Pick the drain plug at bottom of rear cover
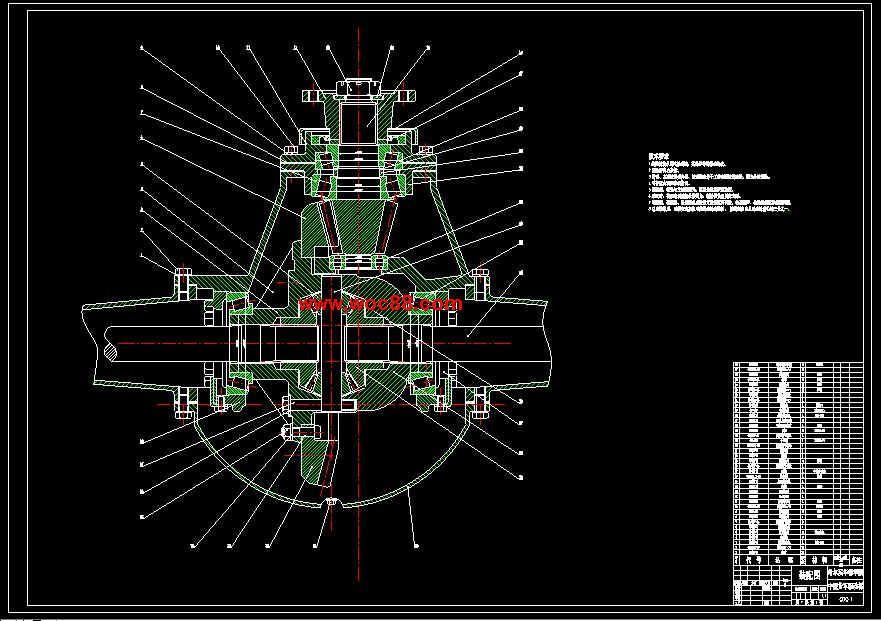Screen dimensions: 881x621 [x=331, y=501]
